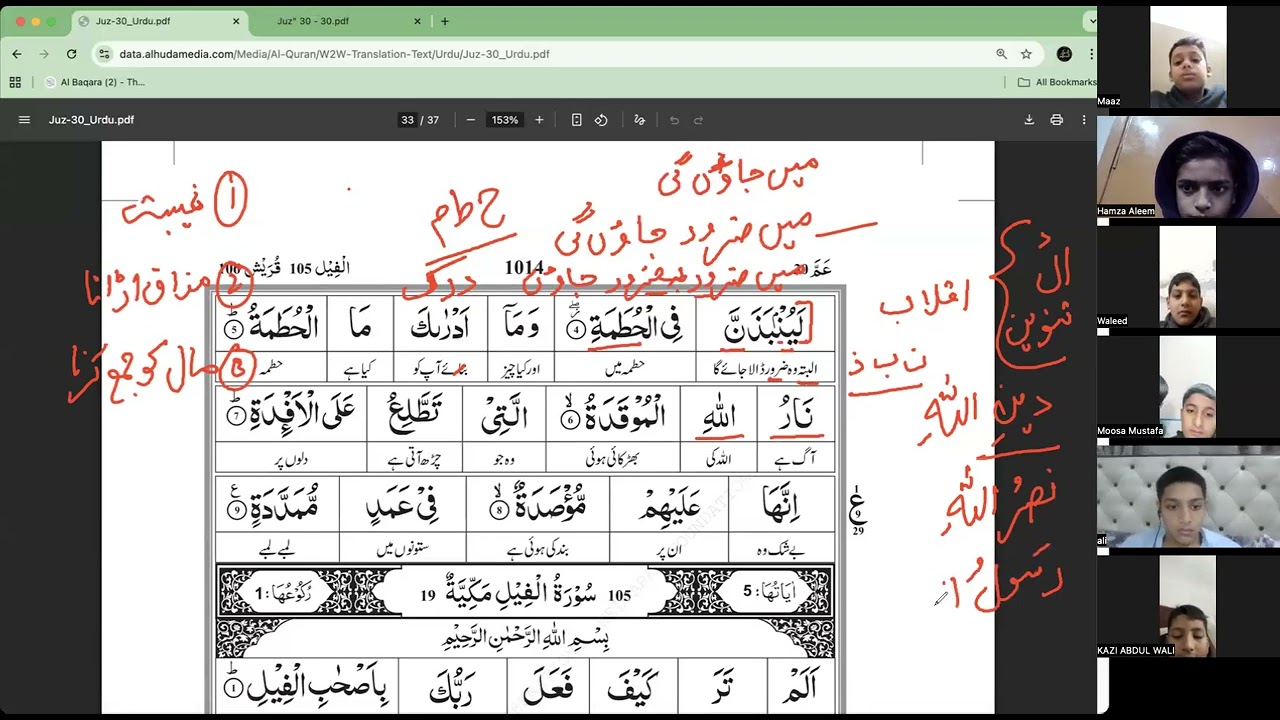Click the Surah Al-Fil title banner
Image resolution: width=1280 pixels, height=720 pixels.
point(526,593)
